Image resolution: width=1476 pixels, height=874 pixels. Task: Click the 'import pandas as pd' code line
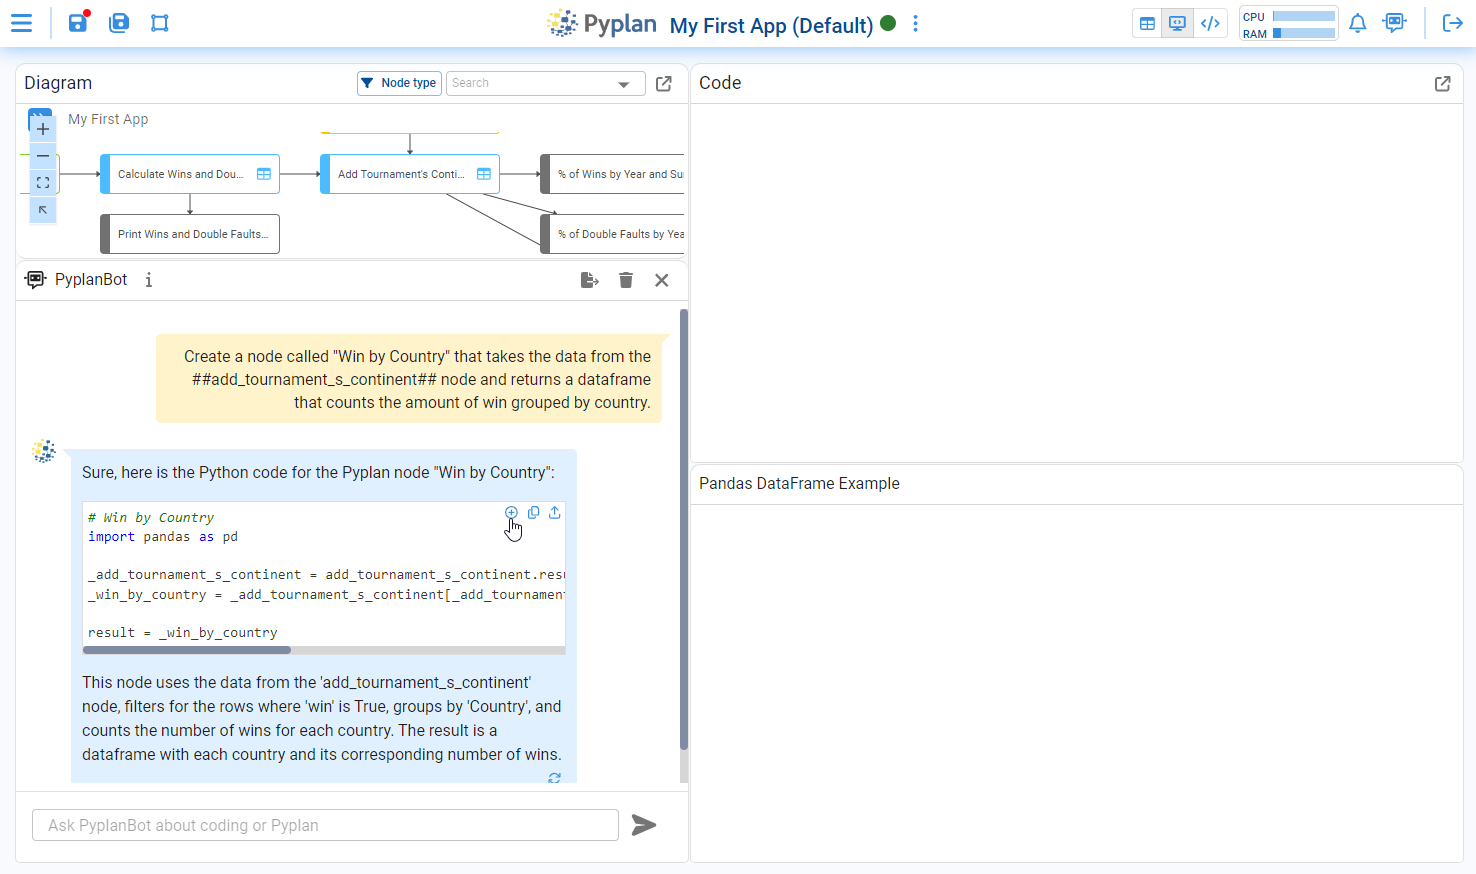tap(163, 537)
